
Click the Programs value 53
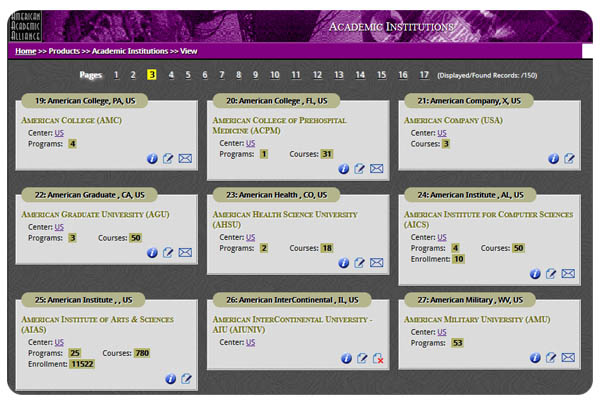[457, 342]
